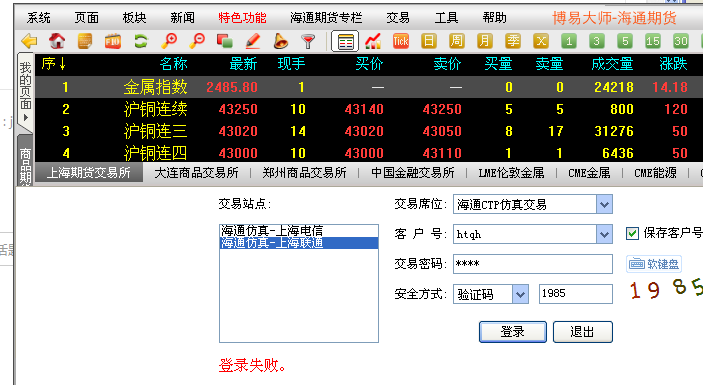Toggle the 保存客户号 checkbox
The width and height of the screenshot is (703, 385).
click(632, 233)
